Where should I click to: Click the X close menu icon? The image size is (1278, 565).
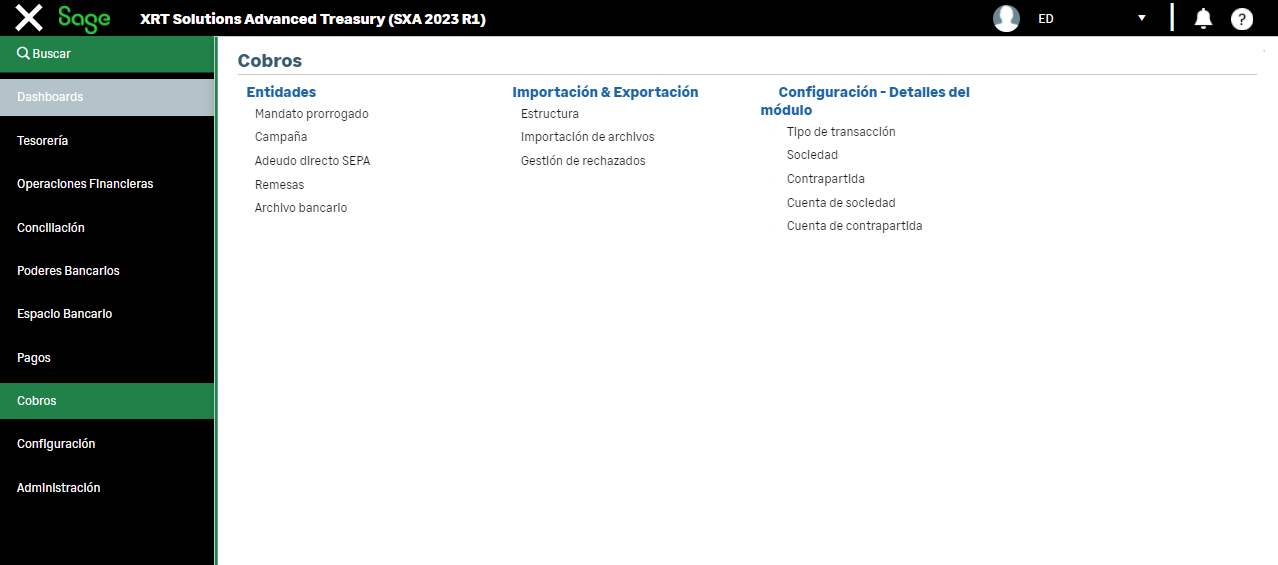tap(29, 18)
